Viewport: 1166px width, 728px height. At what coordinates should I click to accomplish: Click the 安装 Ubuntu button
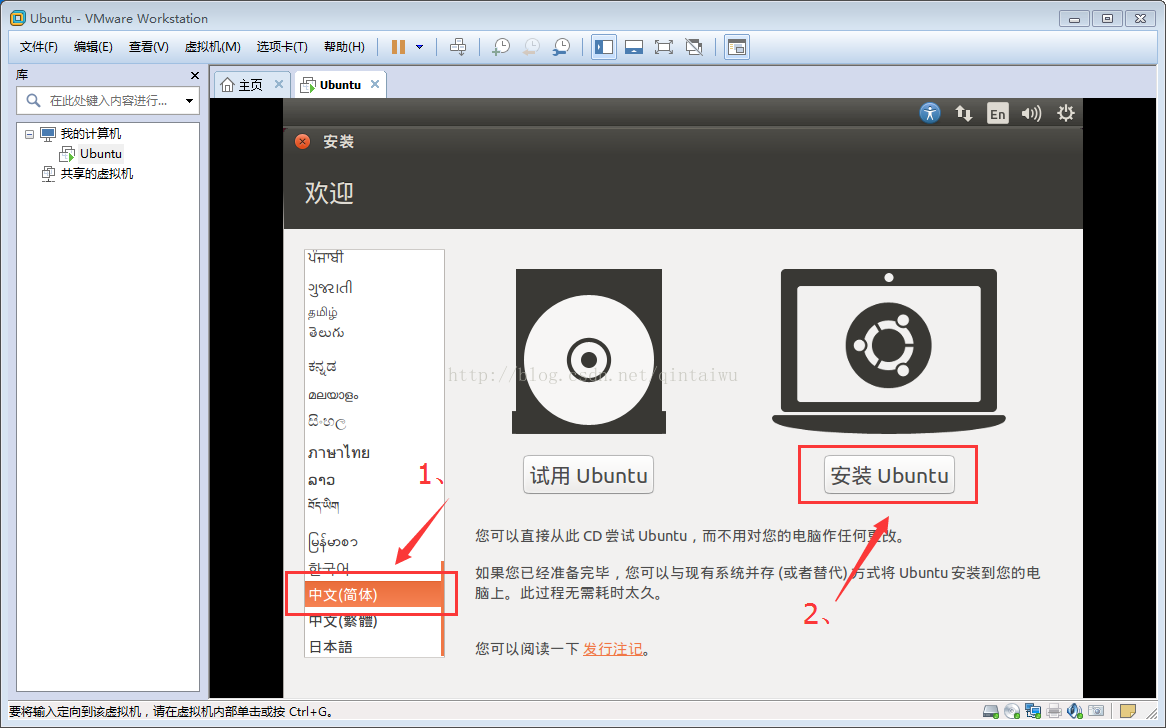pos(889,475)
